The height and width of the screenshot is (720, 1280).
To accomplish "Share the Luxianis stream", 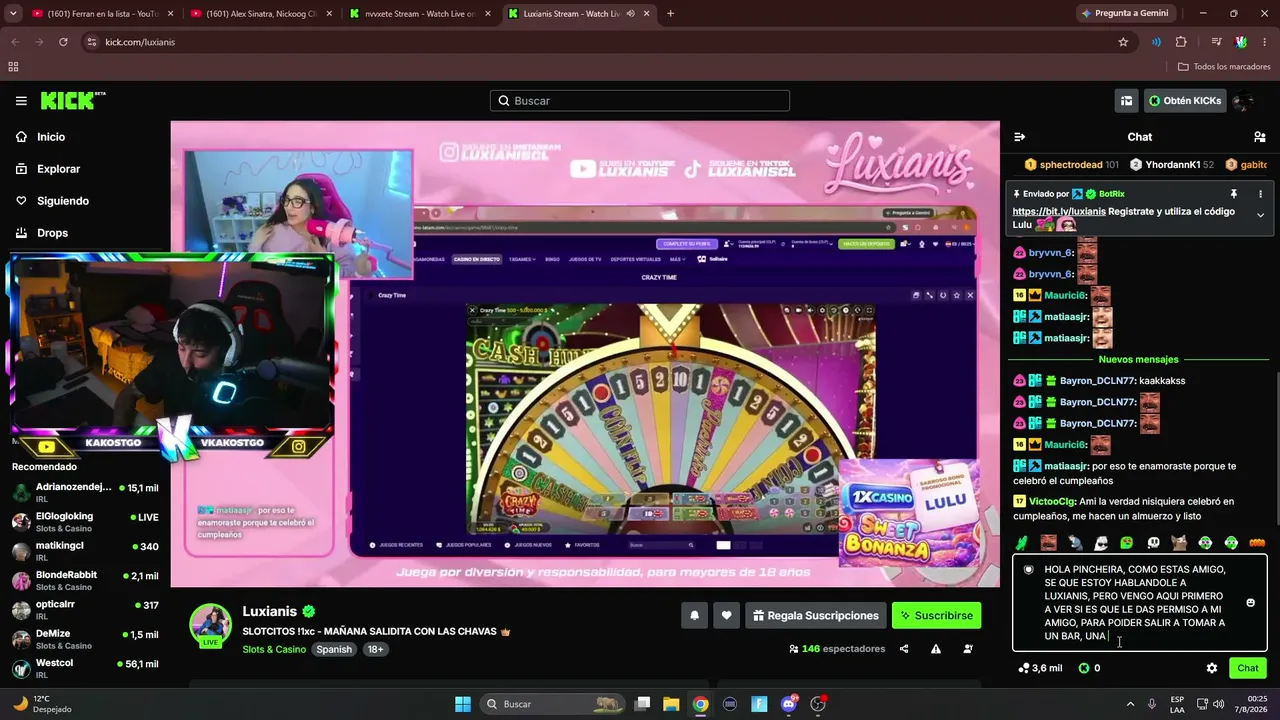I will point(904,649).
